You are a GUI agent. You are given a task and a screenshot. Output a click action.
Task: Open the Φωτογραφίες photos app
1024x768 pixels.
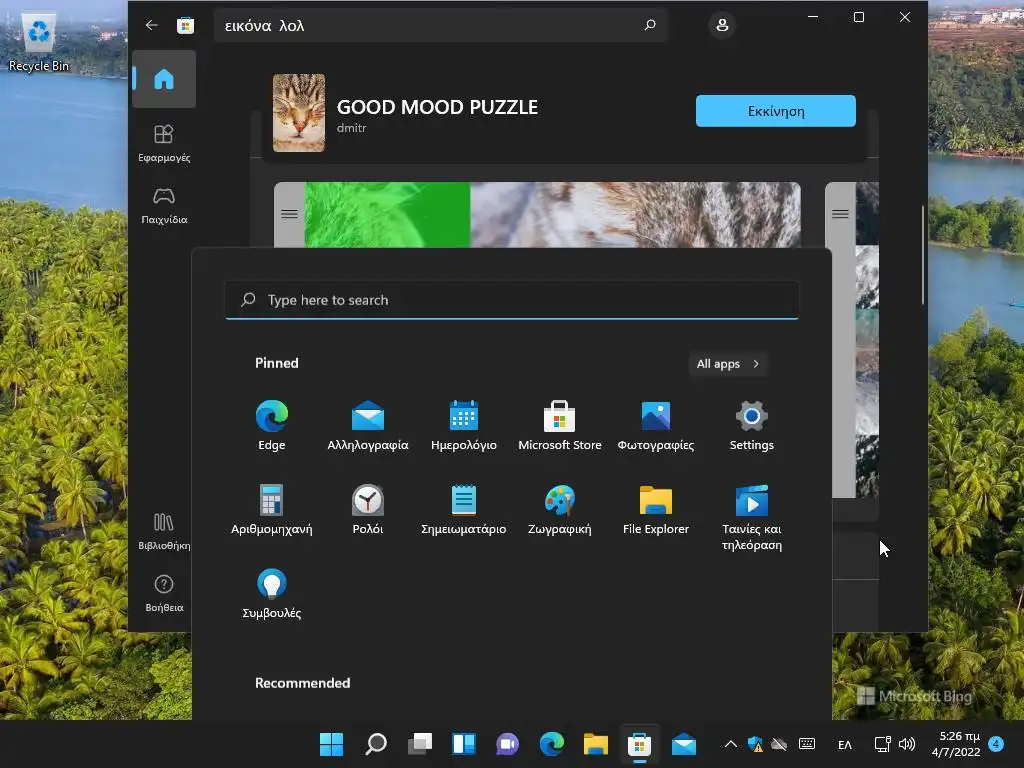tap(656, 426)
